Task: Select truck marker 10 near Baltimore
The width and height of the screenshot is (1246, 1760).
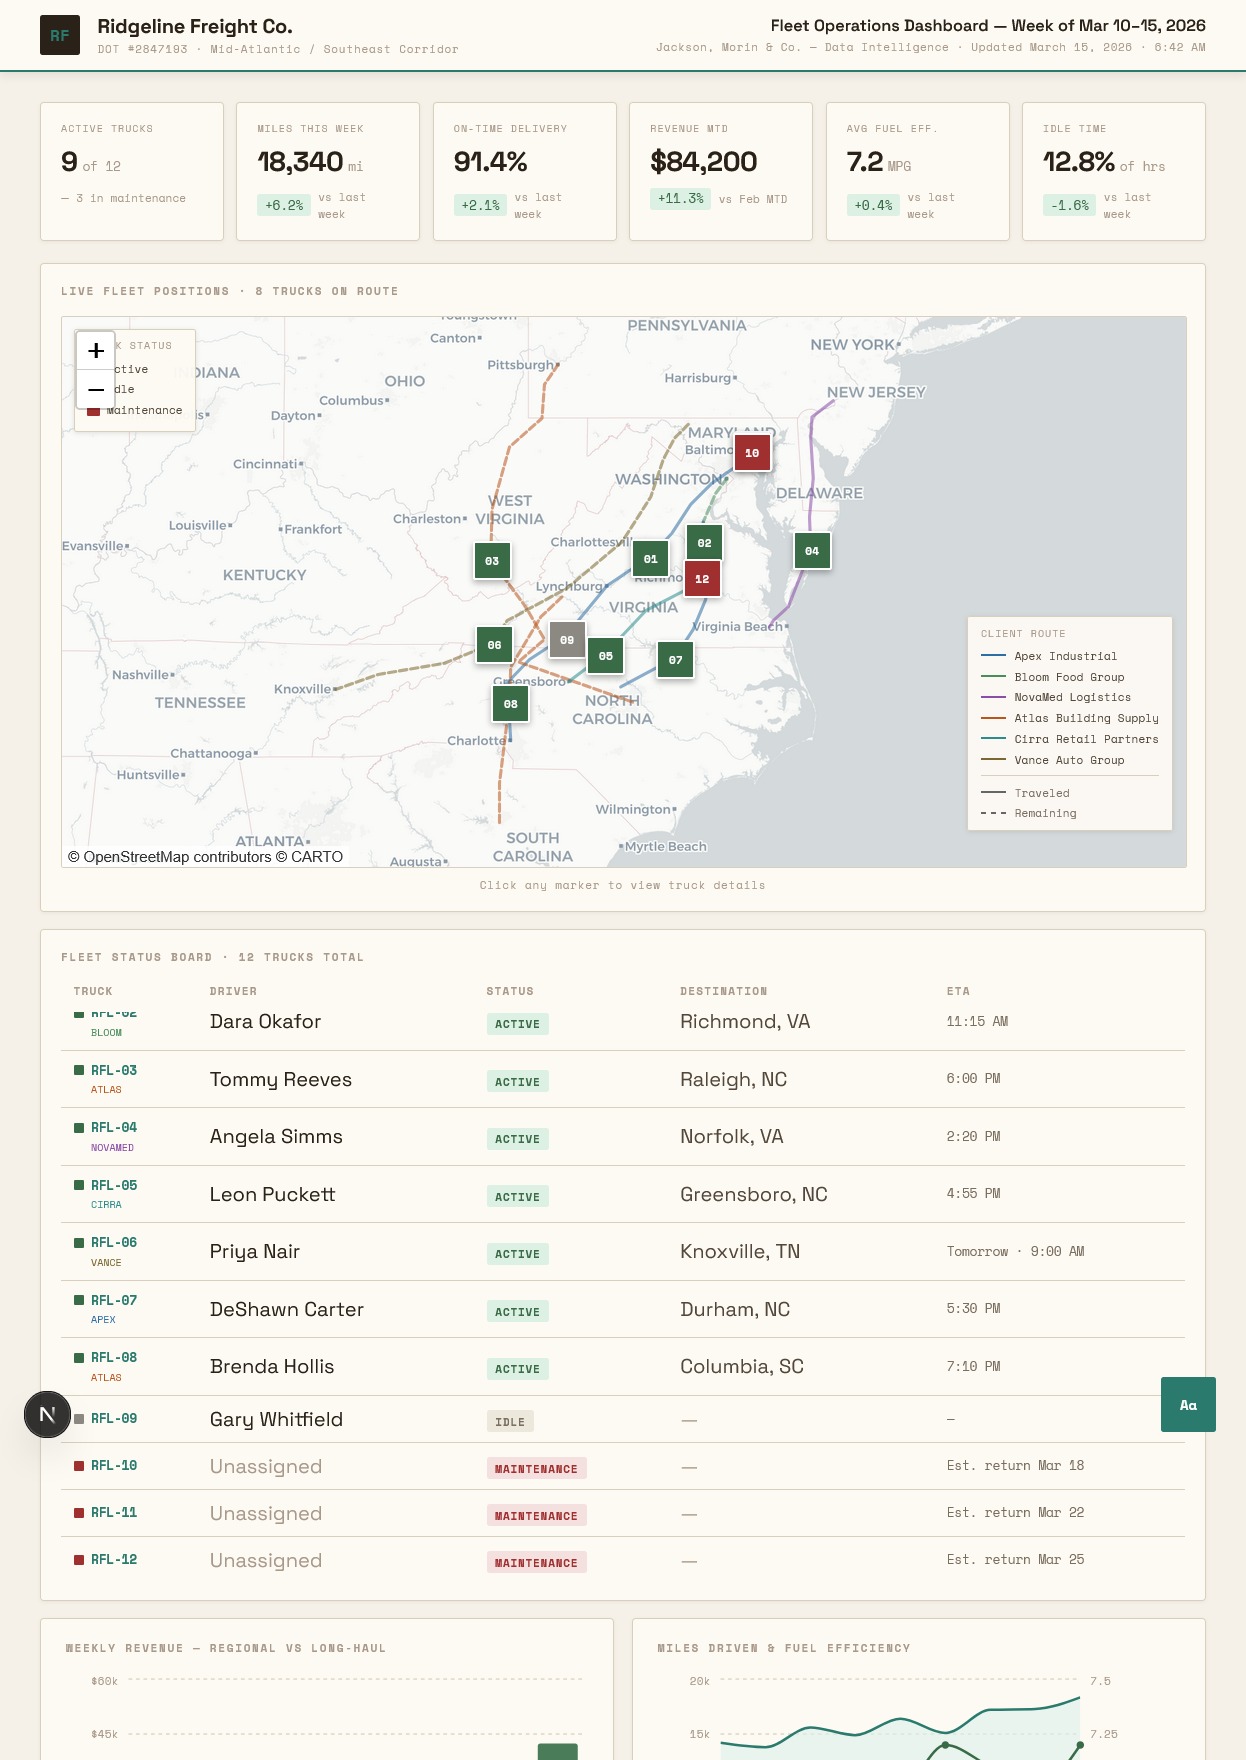Action: (752, 453)
